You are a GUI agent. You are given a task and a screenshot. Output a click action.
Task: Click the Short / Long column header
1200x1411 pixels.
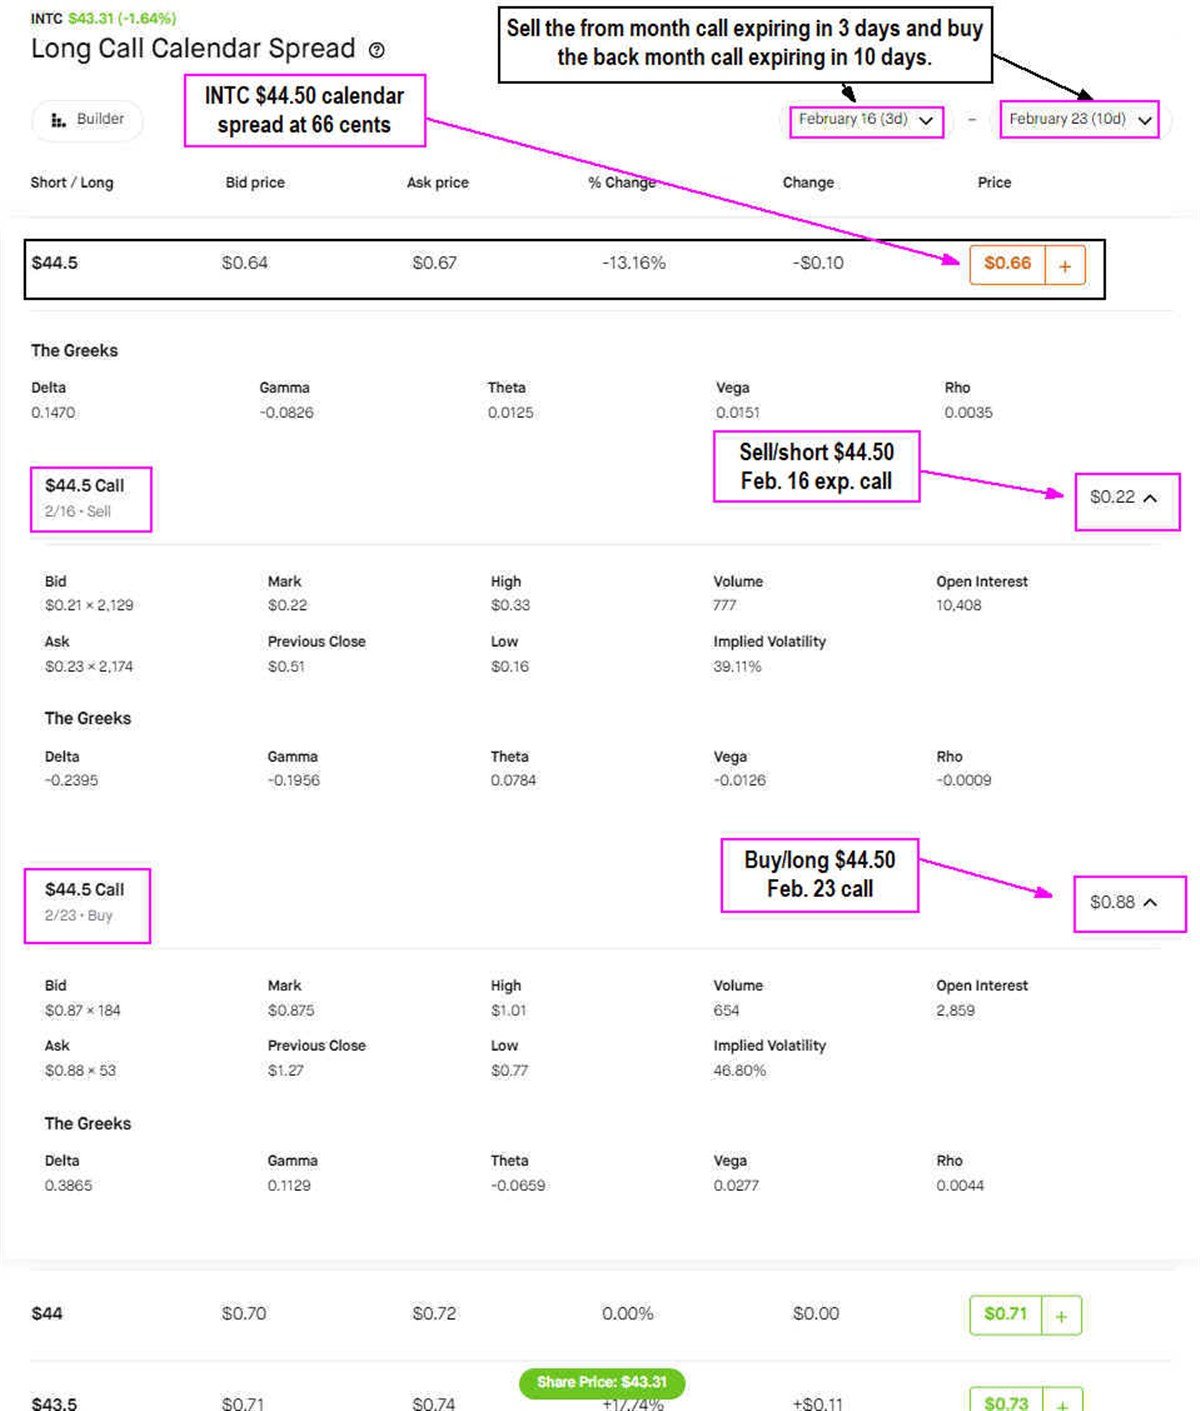click(72, 183)
